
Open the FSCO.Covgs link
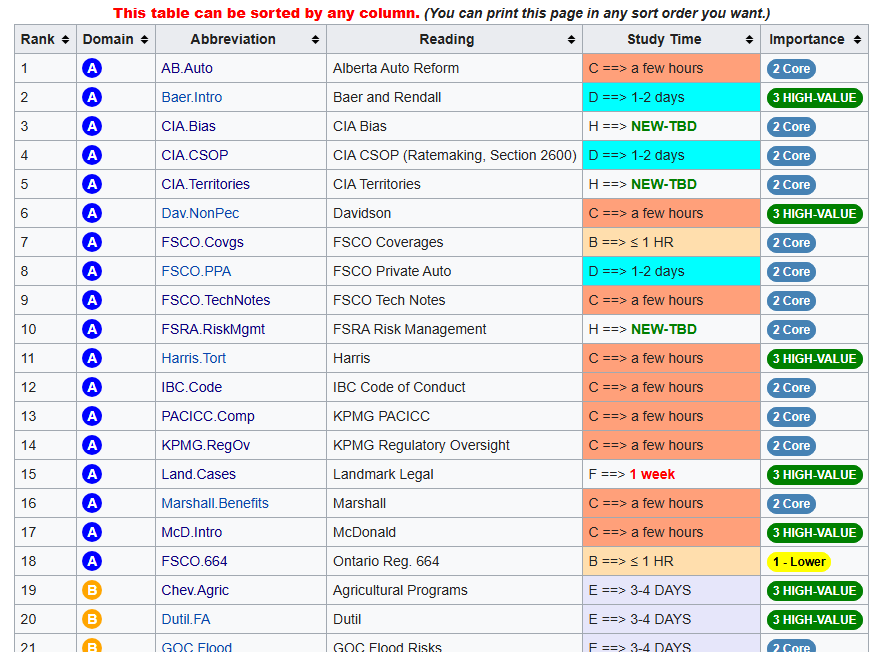[202, 243]
